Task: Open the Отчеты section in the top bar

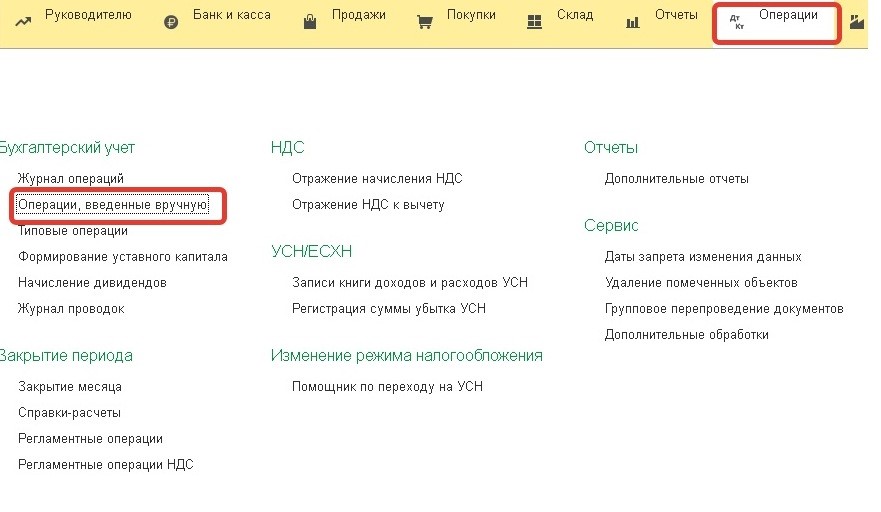Action: click(x=676, y=15)
